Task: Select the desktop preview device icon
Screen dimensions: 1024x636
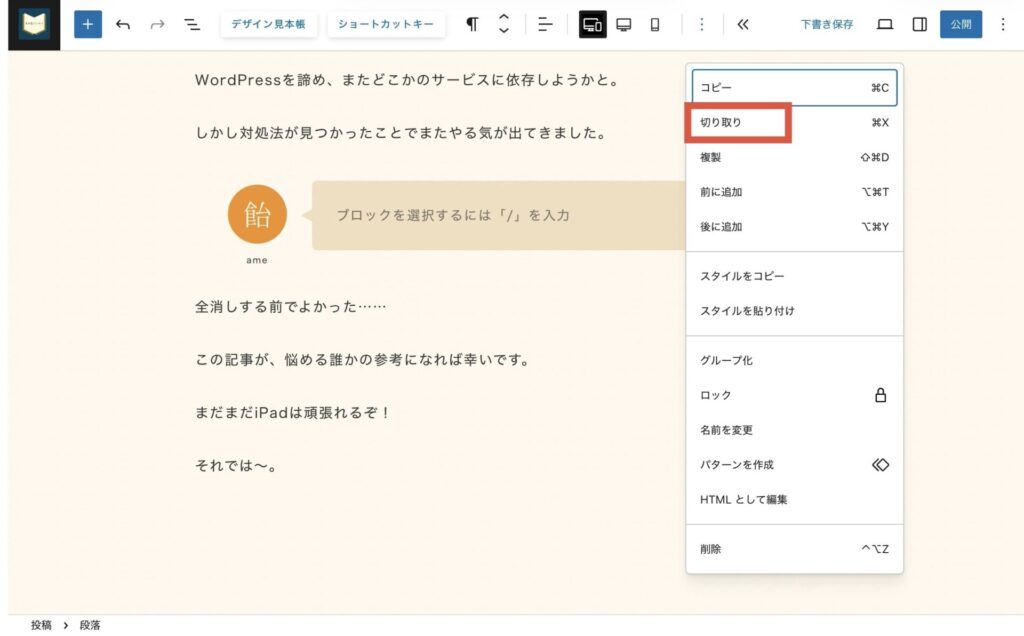Action: click(624, 24)
